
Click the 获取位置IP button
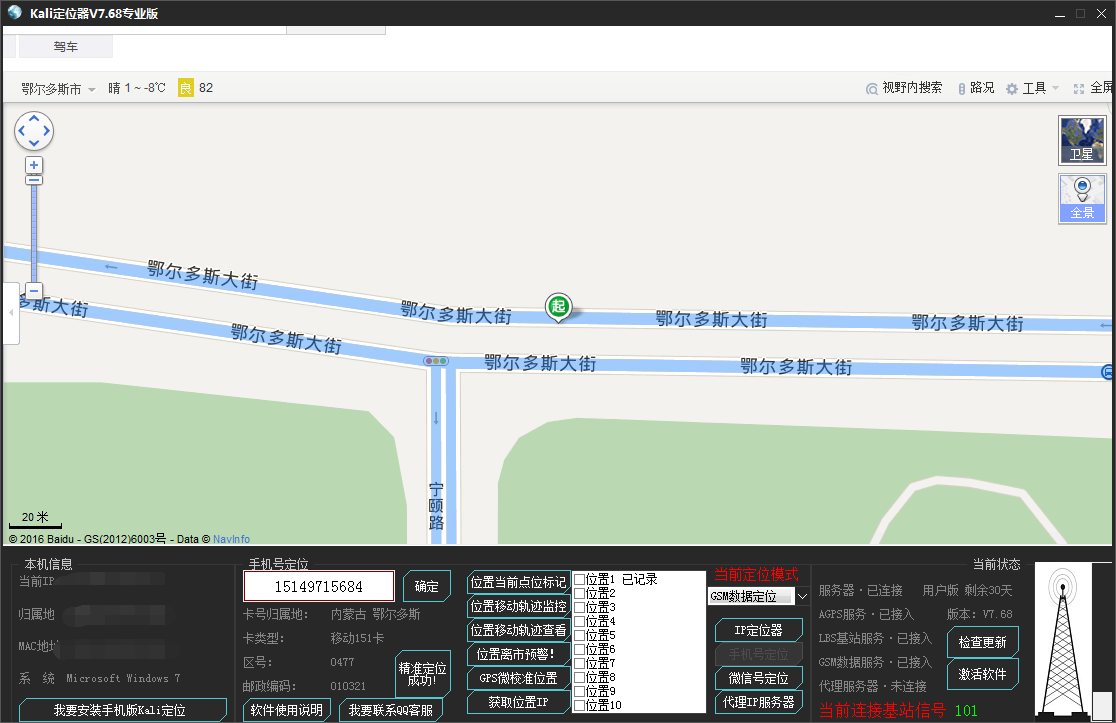518,702
